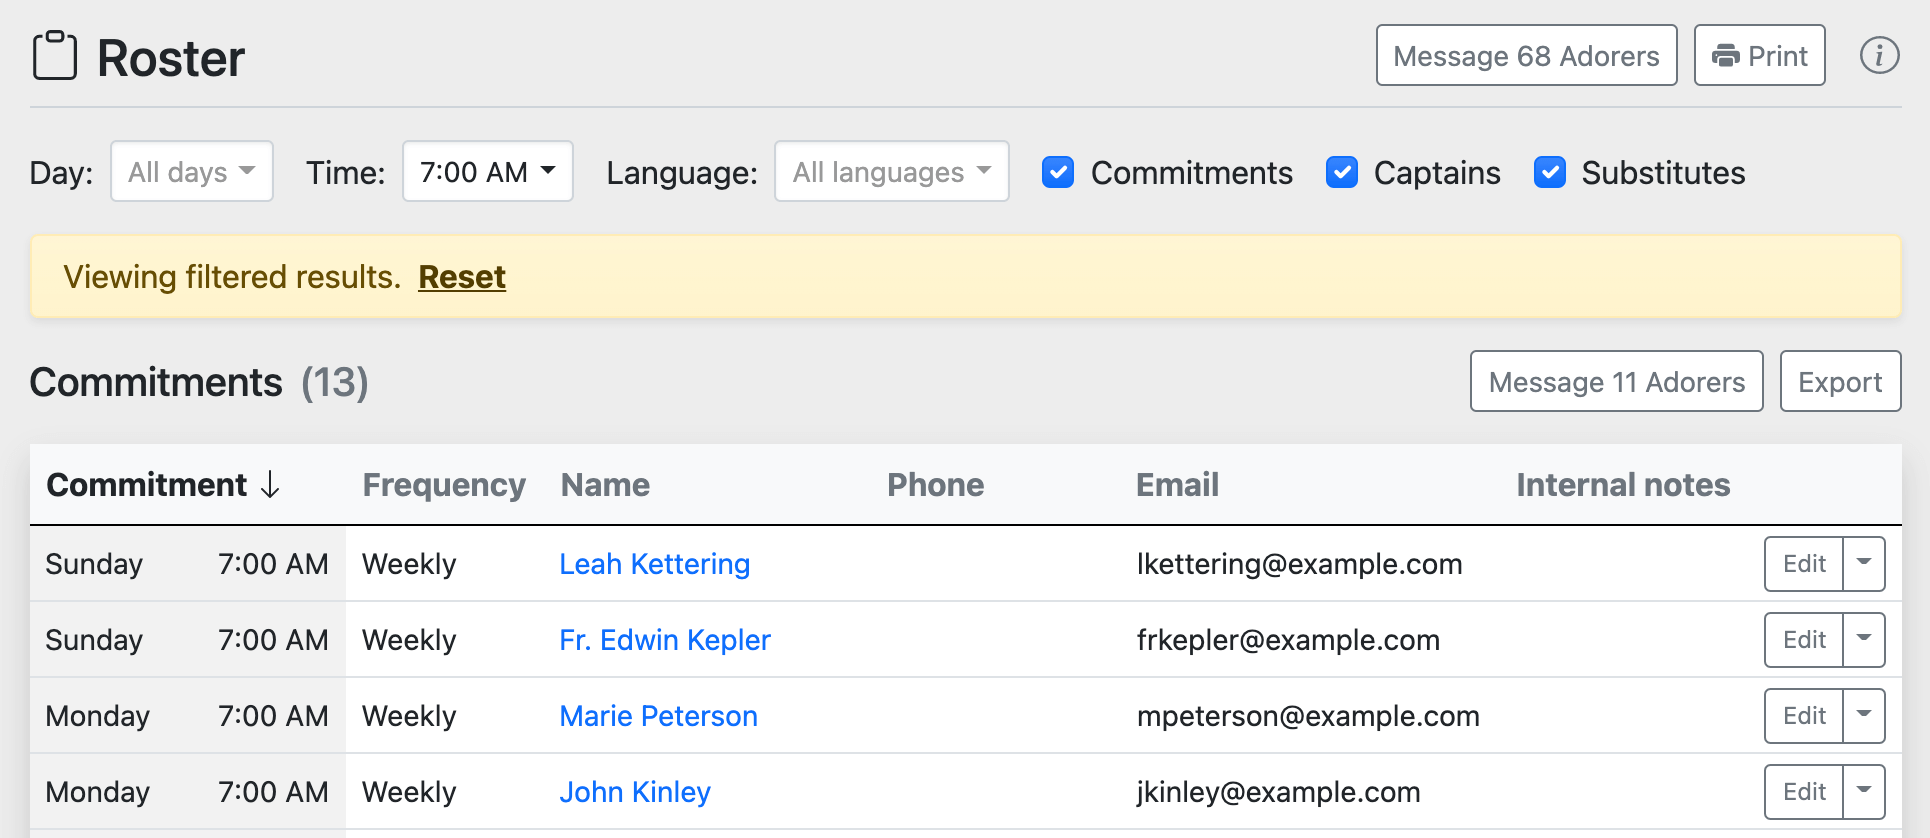The image size is (1930, 838).
Task: Click the info circle icon
Action: [x=1879, y=56]
